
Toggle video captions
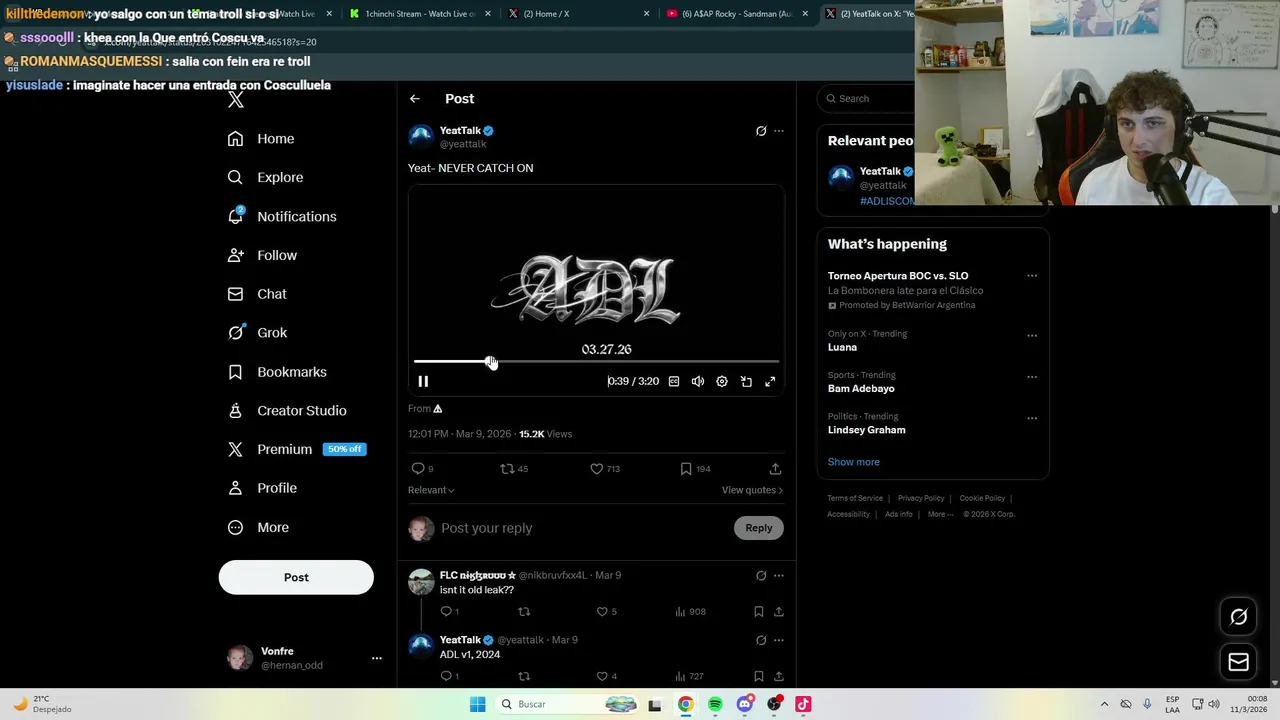click(x=674, y=381)
